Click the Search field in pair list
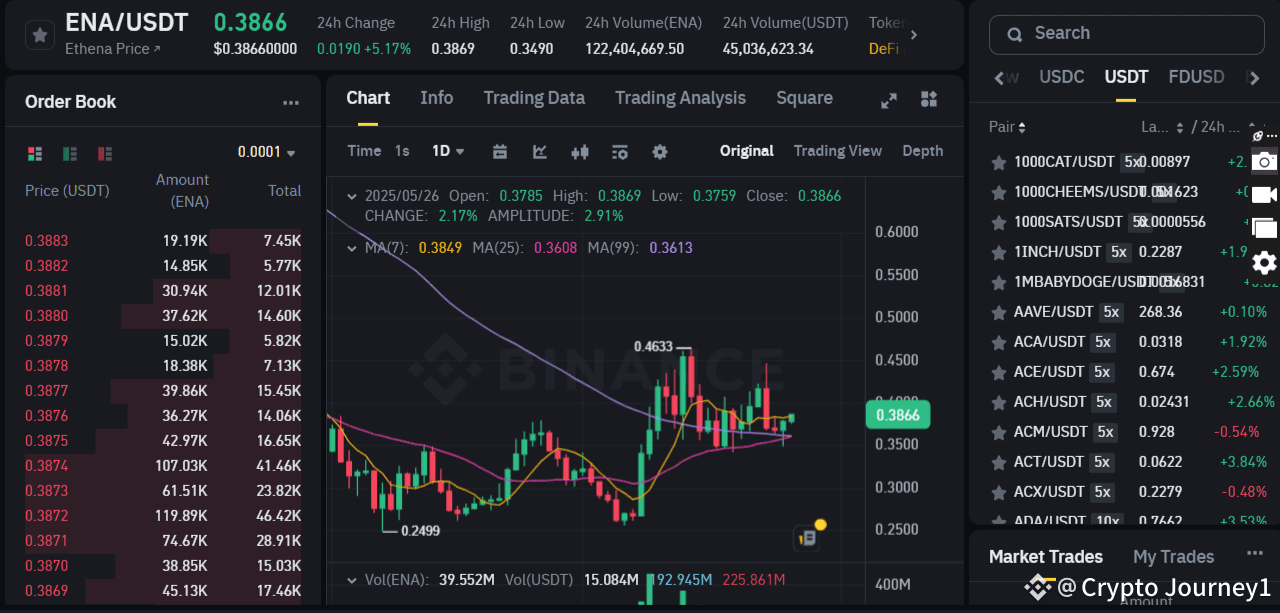The width and height of the screenshot is (1280, 613). pyautogui.click(x=1126, y=34)
